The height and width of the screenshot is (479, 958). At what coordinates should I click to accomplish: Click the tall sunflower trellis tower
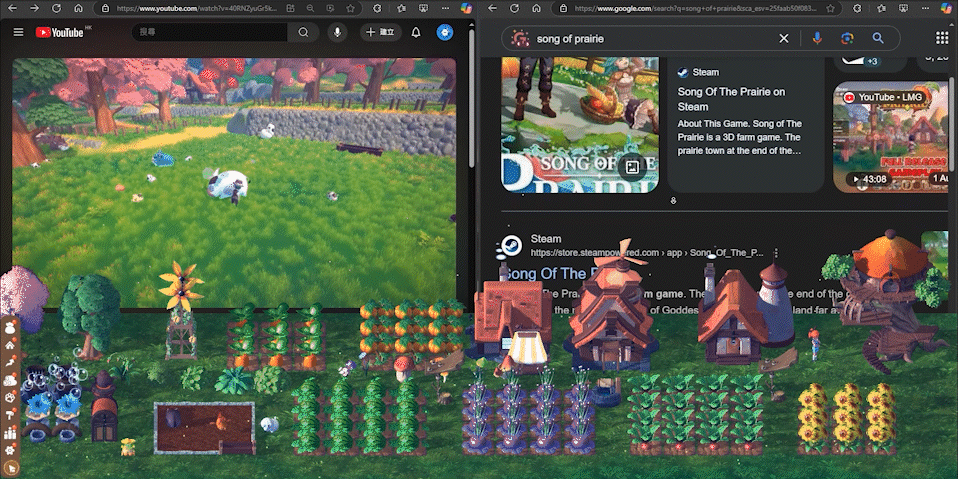(x=181, y=310)
